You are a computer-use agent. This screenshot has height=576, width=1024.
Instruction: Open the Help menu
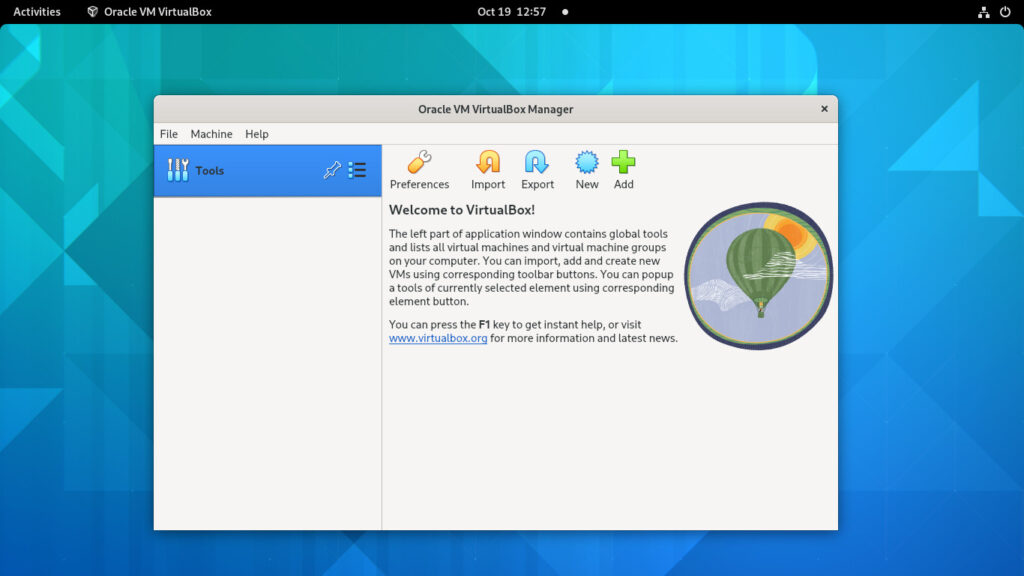tap(257, 134)
